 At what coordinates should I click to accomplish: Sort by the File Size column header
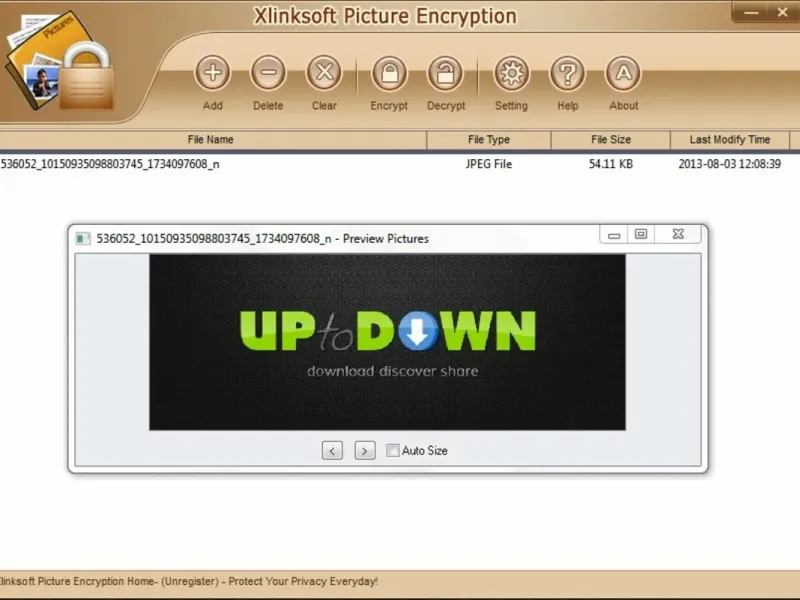(x=611, y=140)
